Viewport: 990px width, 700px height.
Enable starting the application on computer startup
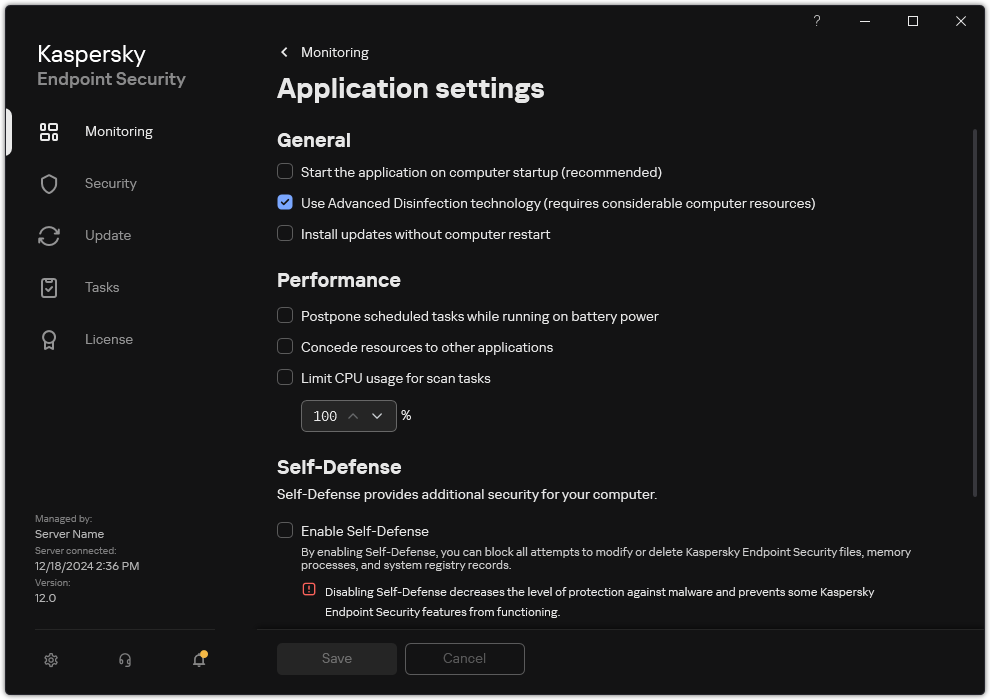tap(285, 172)
